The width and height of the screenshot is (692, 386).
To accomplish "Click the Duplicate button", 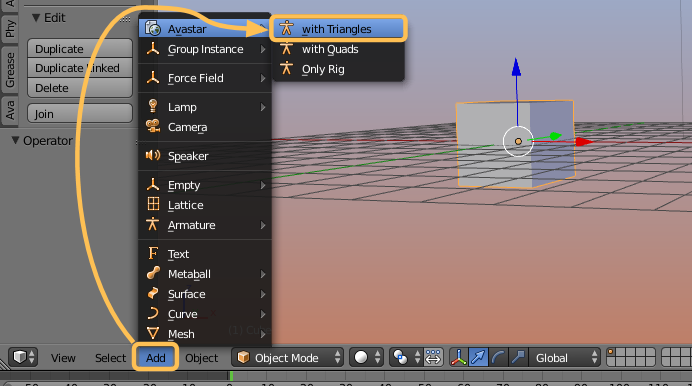I will point(80,49).
